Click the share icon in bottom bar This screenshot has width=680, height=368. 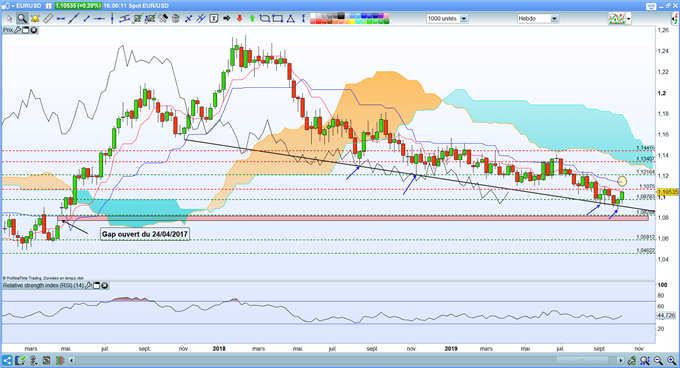click(7, 360)
